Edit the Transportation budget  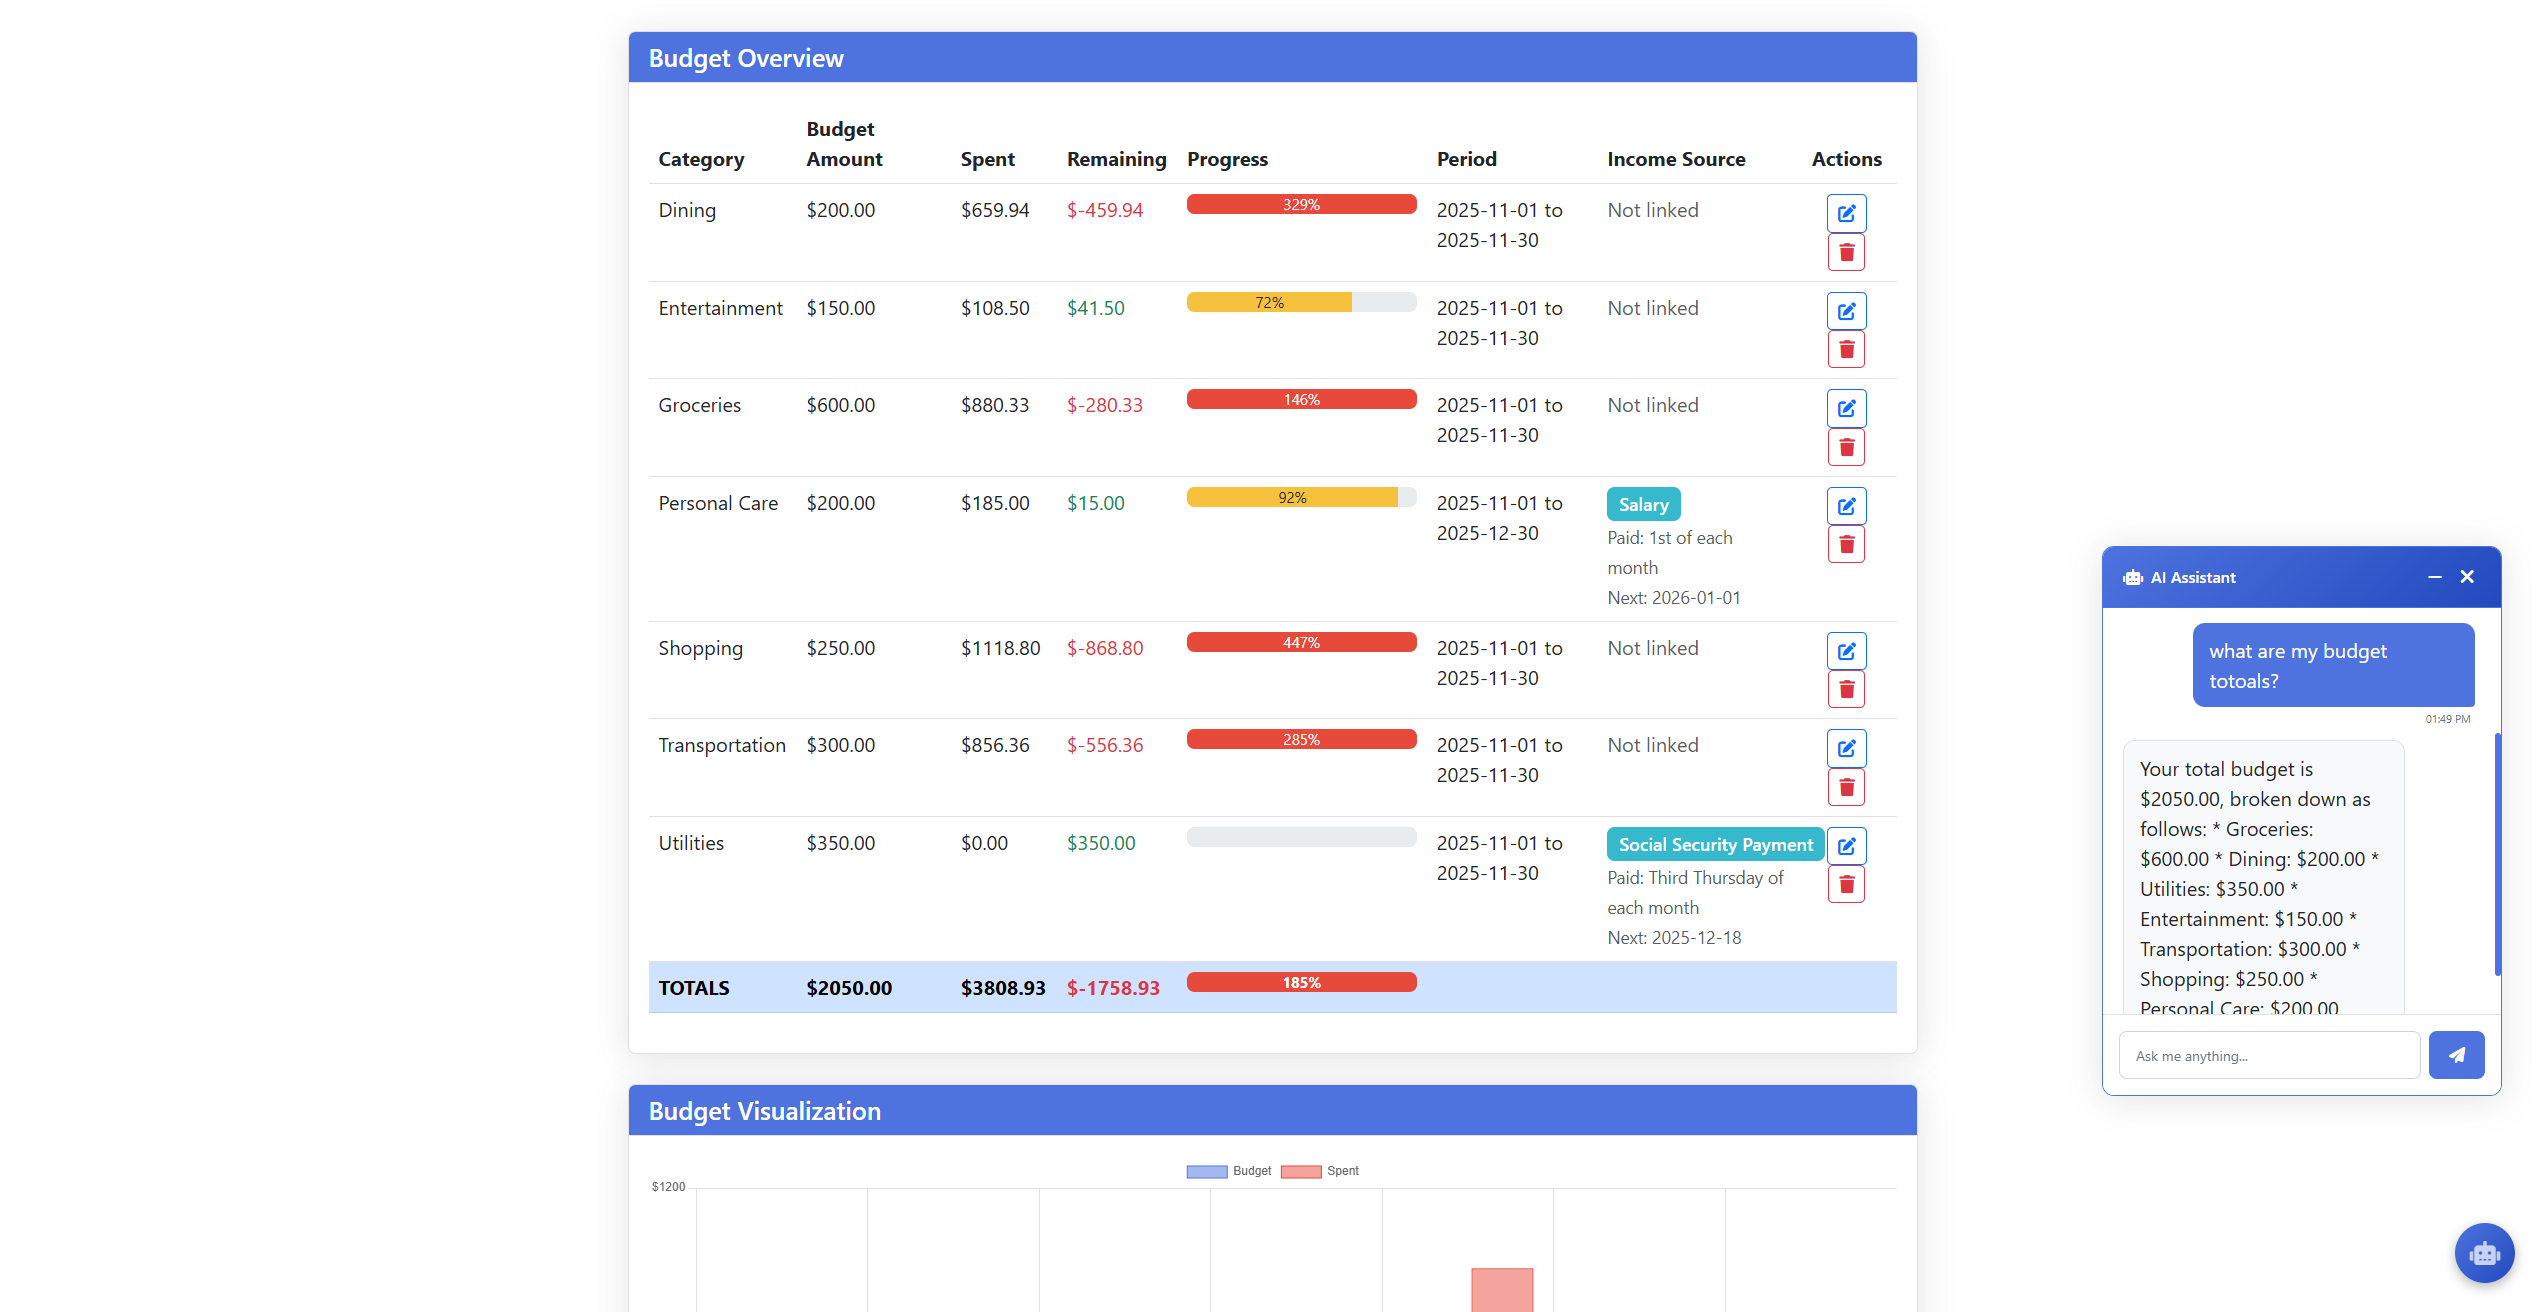pyautogui.click(x=1846, y=747)
